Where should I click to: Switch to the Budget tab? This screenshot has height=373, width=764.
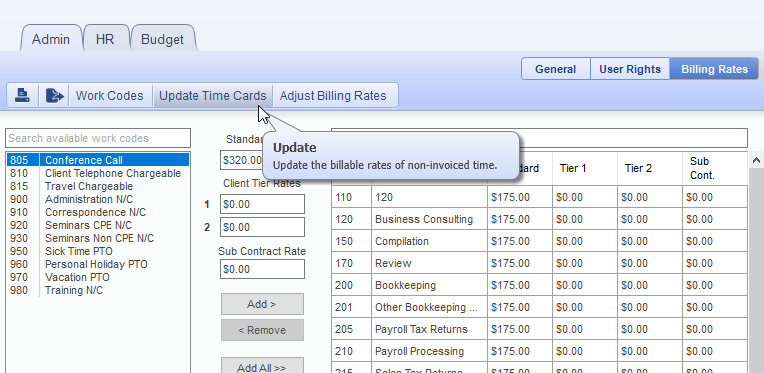(162, 39)
